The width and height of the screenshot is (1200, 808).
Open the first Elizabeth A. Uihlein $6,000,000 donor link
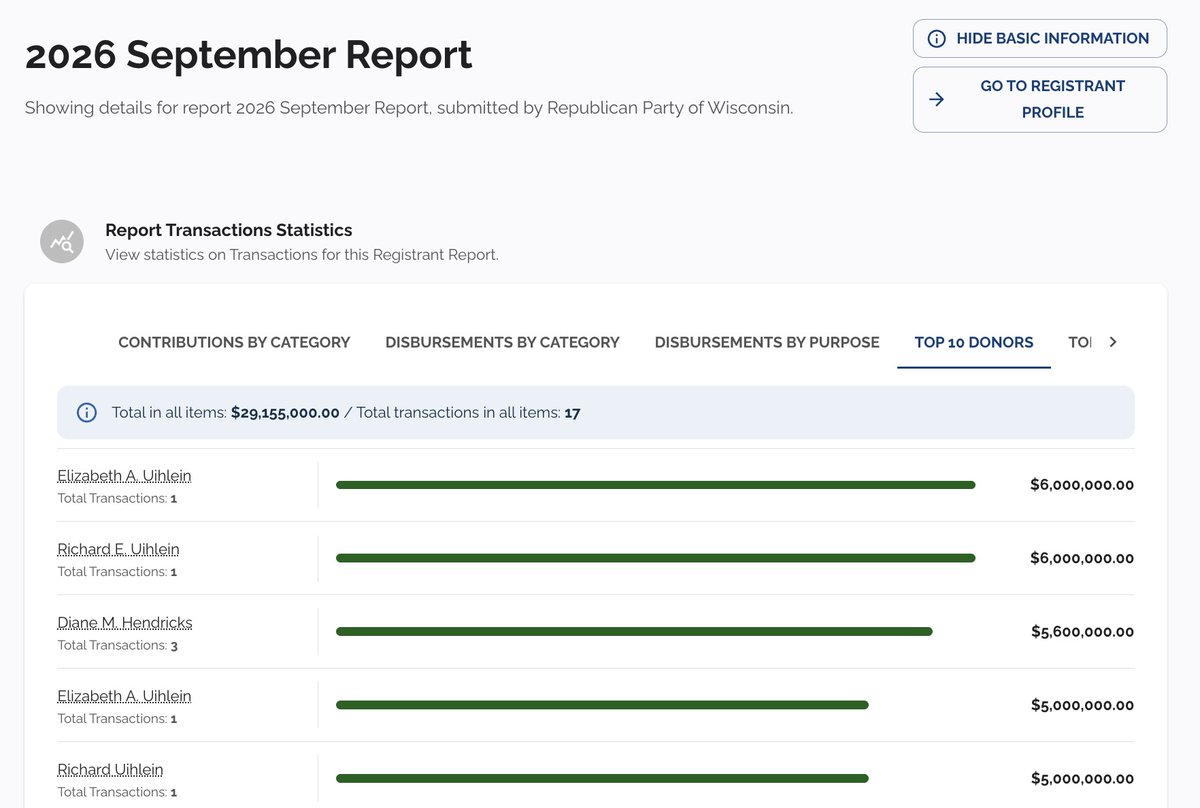[124, 475]
